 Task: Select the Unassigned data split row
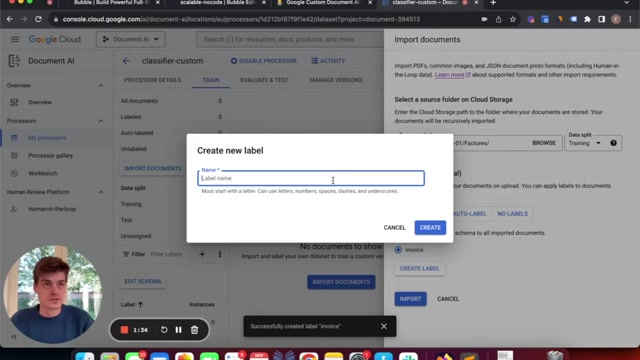pyautogui.click(x=152, y=236)
